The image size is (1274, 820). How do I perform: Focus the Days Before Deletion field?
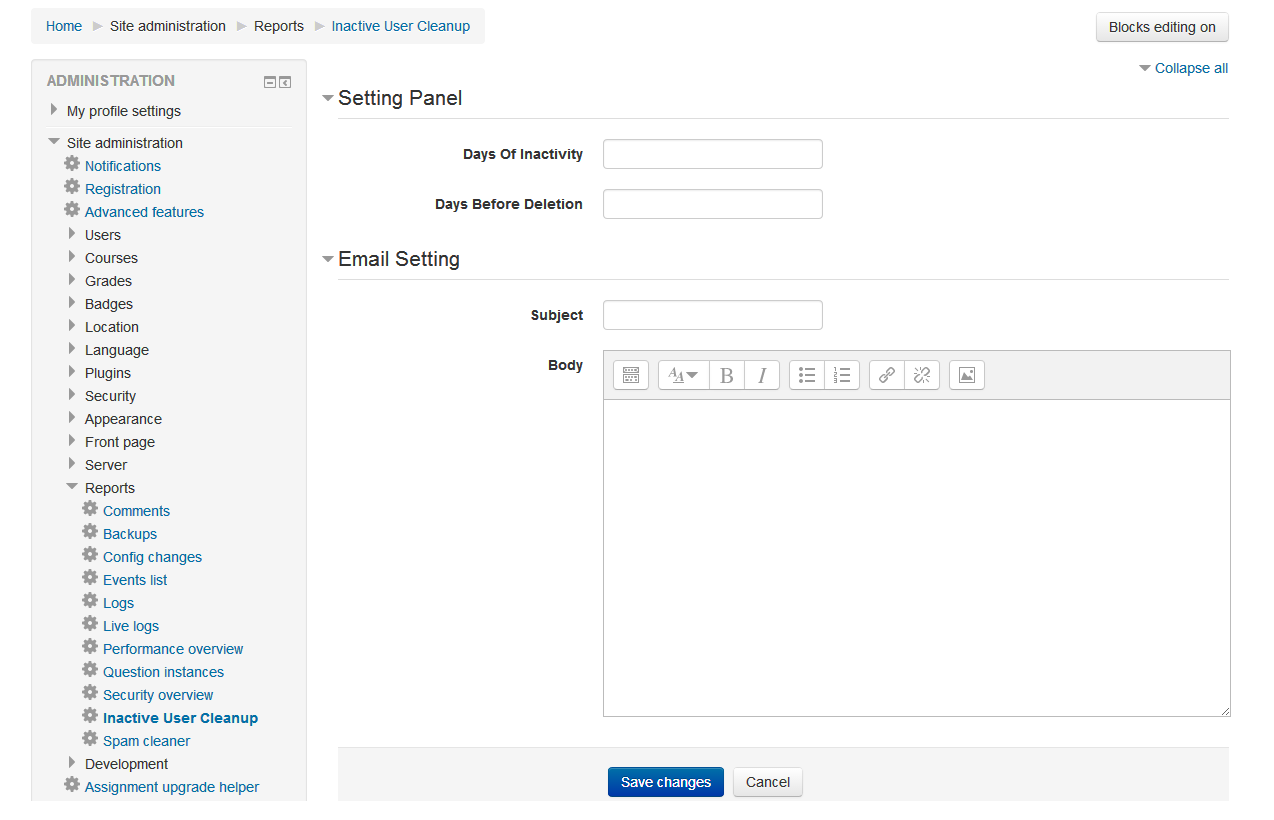[x=713, y=204]
